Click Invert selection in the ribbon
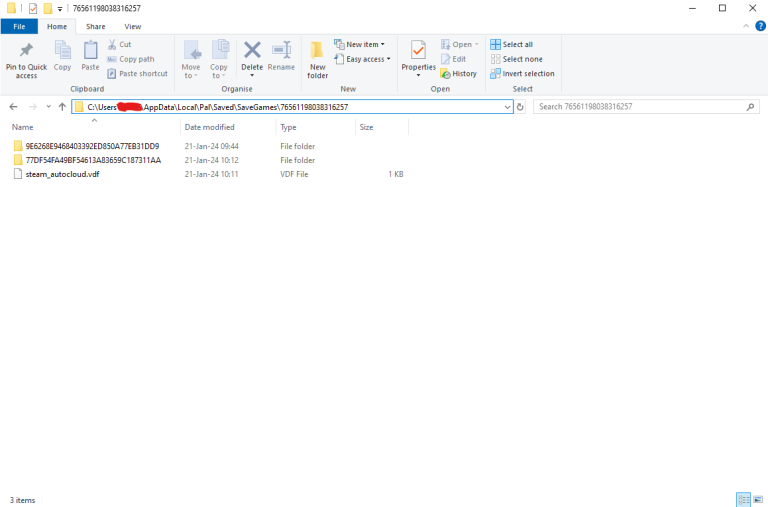Image resolution: width=768 pixels, height=507 pixels. click(522, 73)
